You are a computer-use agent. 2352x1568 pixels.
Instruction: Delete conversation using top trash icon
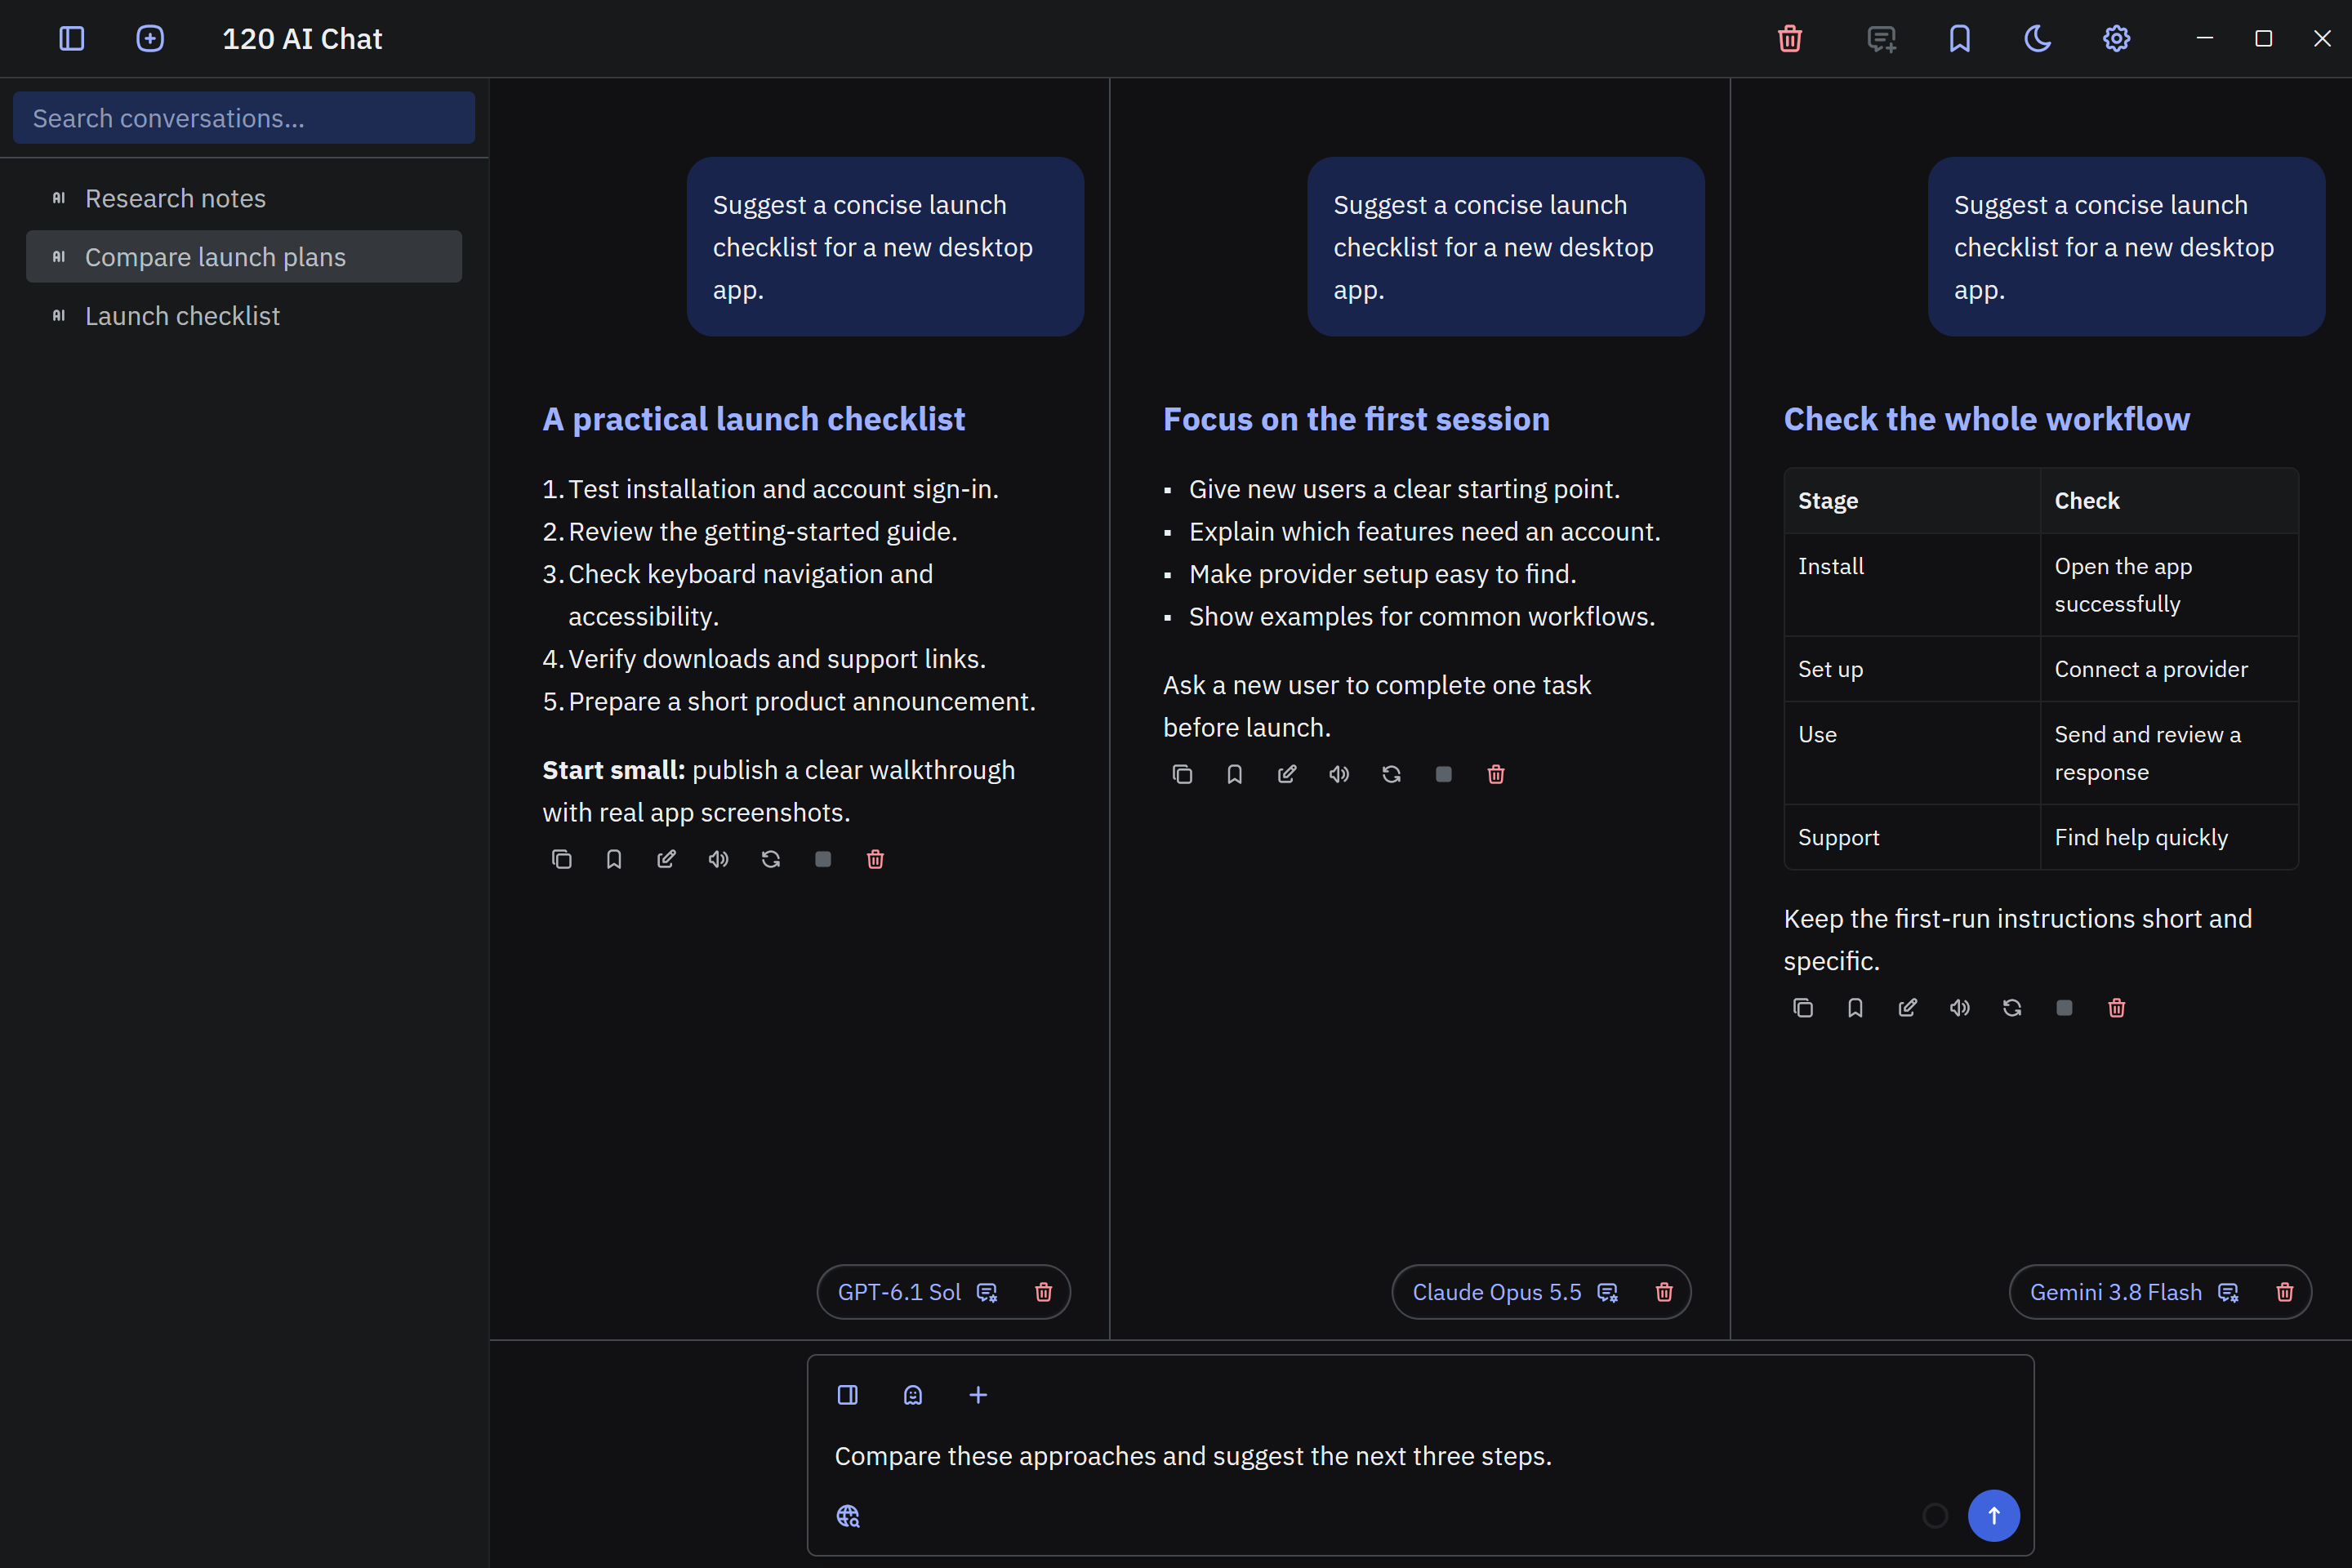point(1790,39)
